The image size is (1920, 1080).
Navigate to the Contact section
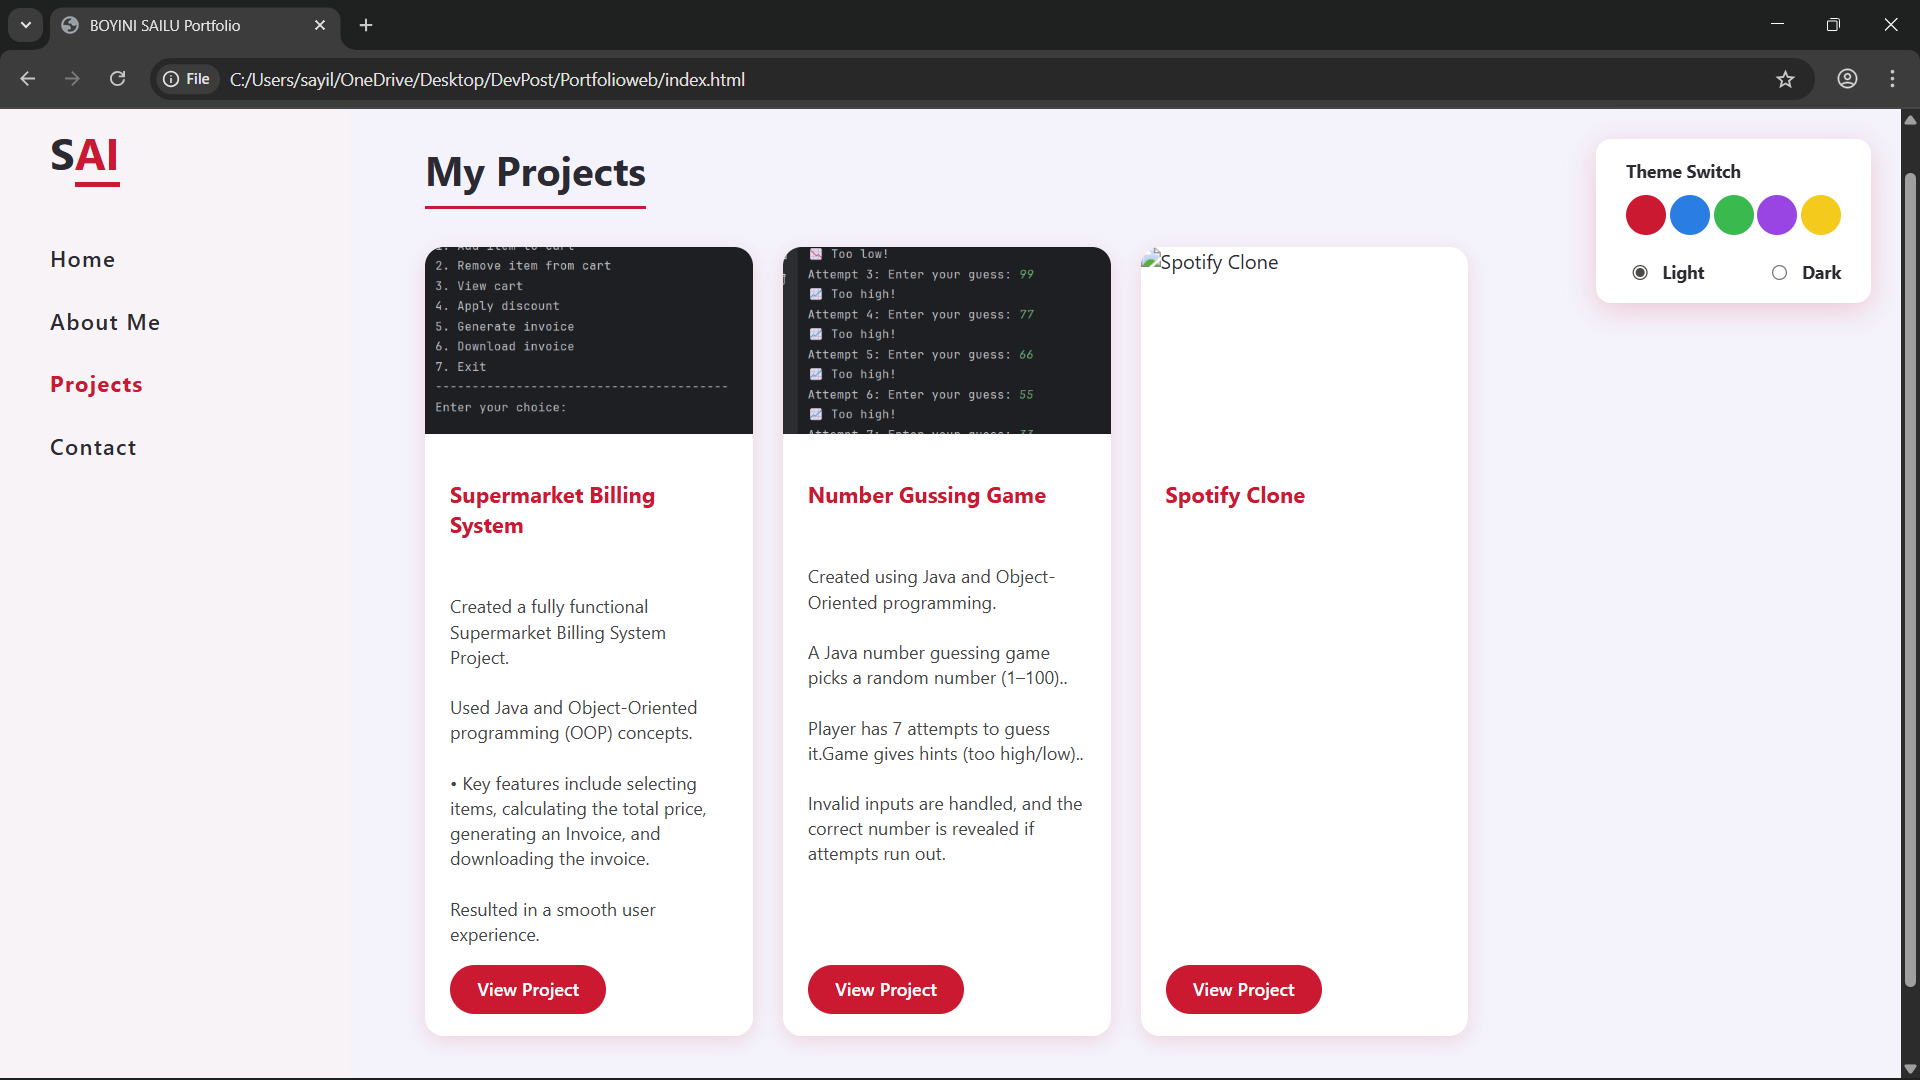click(x=93, y=448)
